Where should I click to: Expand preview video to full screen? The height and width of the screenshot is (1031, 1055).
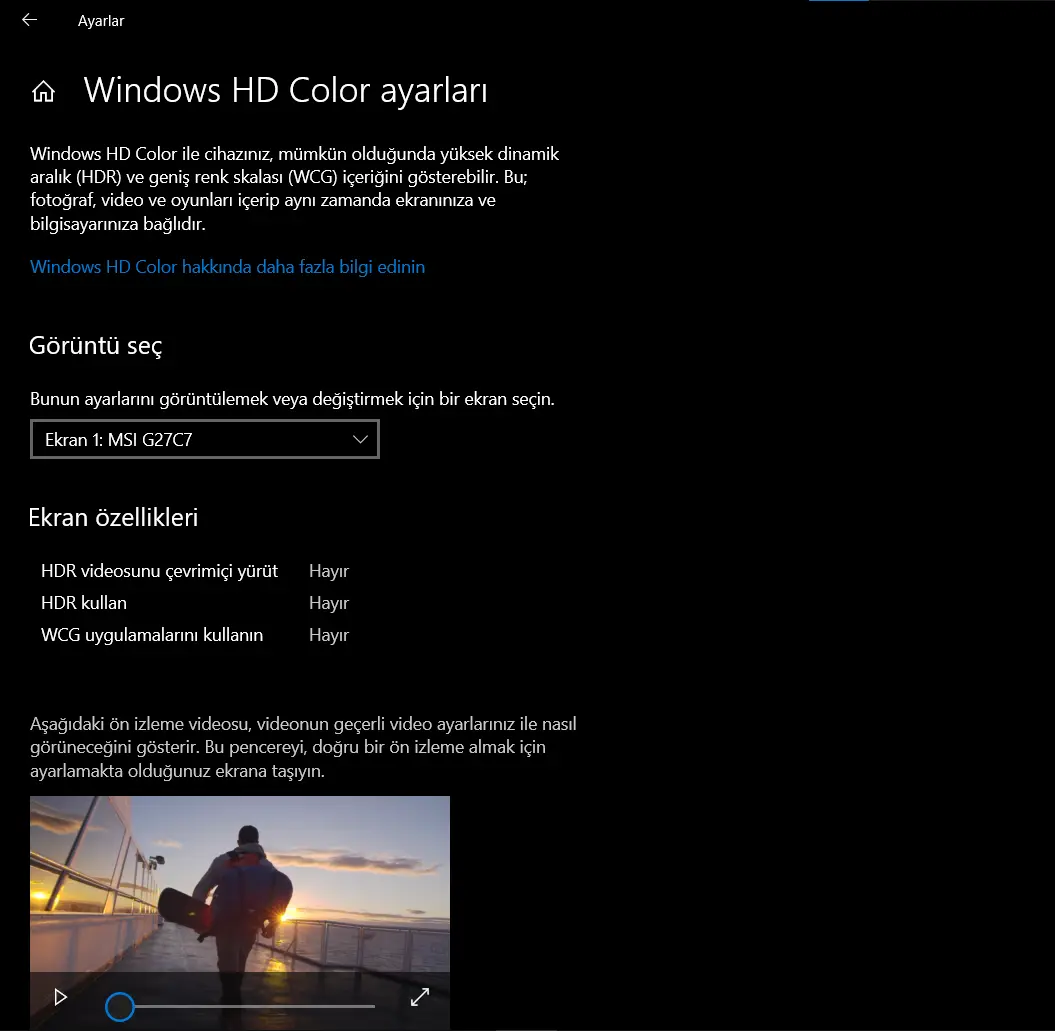tap(420, 997)
